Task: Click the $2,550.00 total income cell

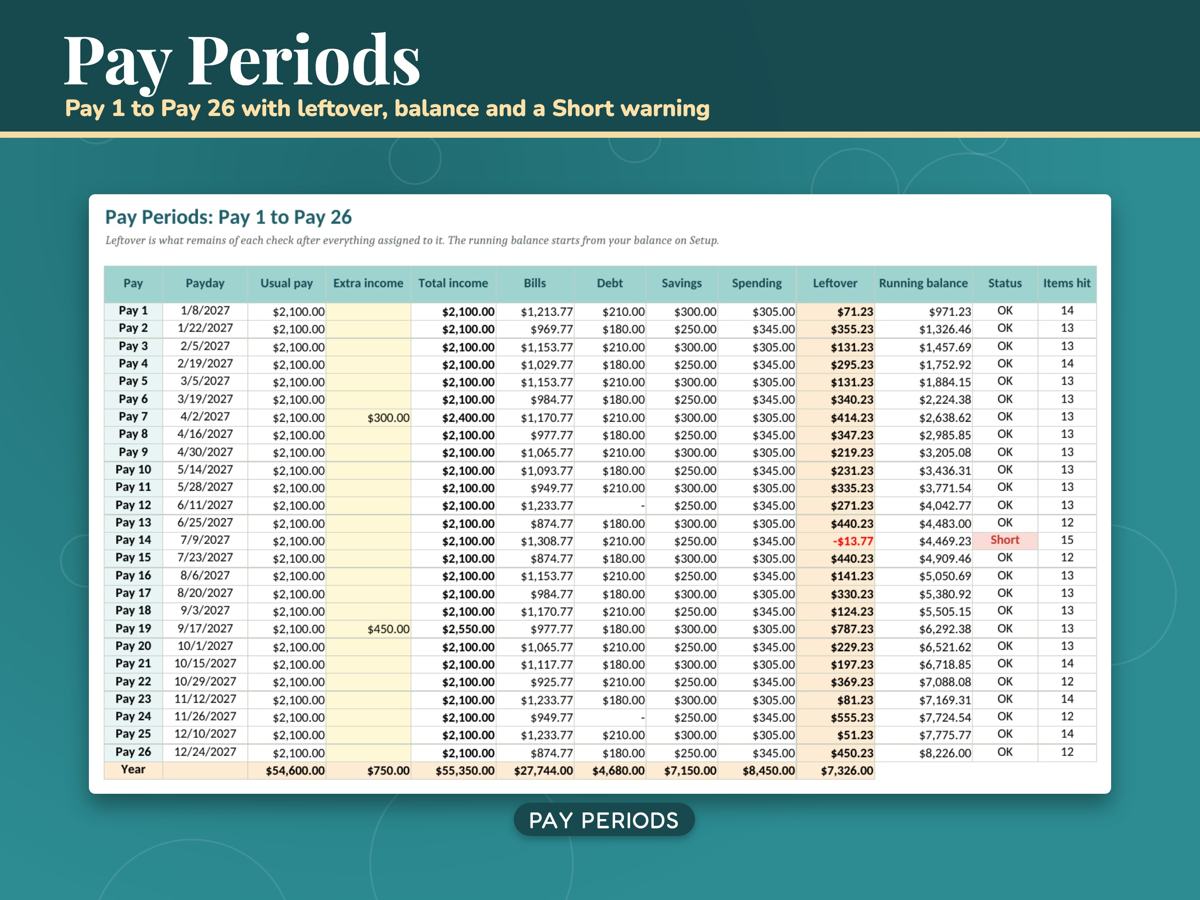Action: 453,629
